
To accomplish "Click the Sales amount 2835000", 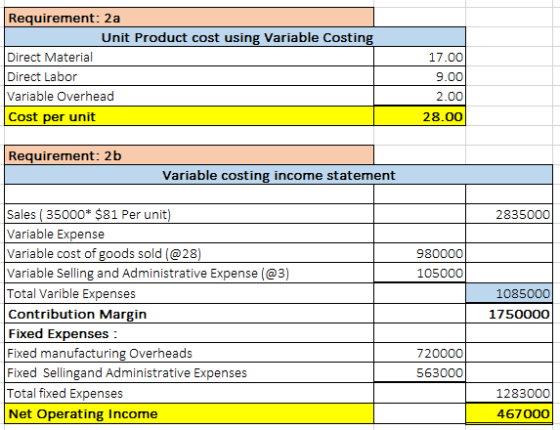I will [509, 214].
